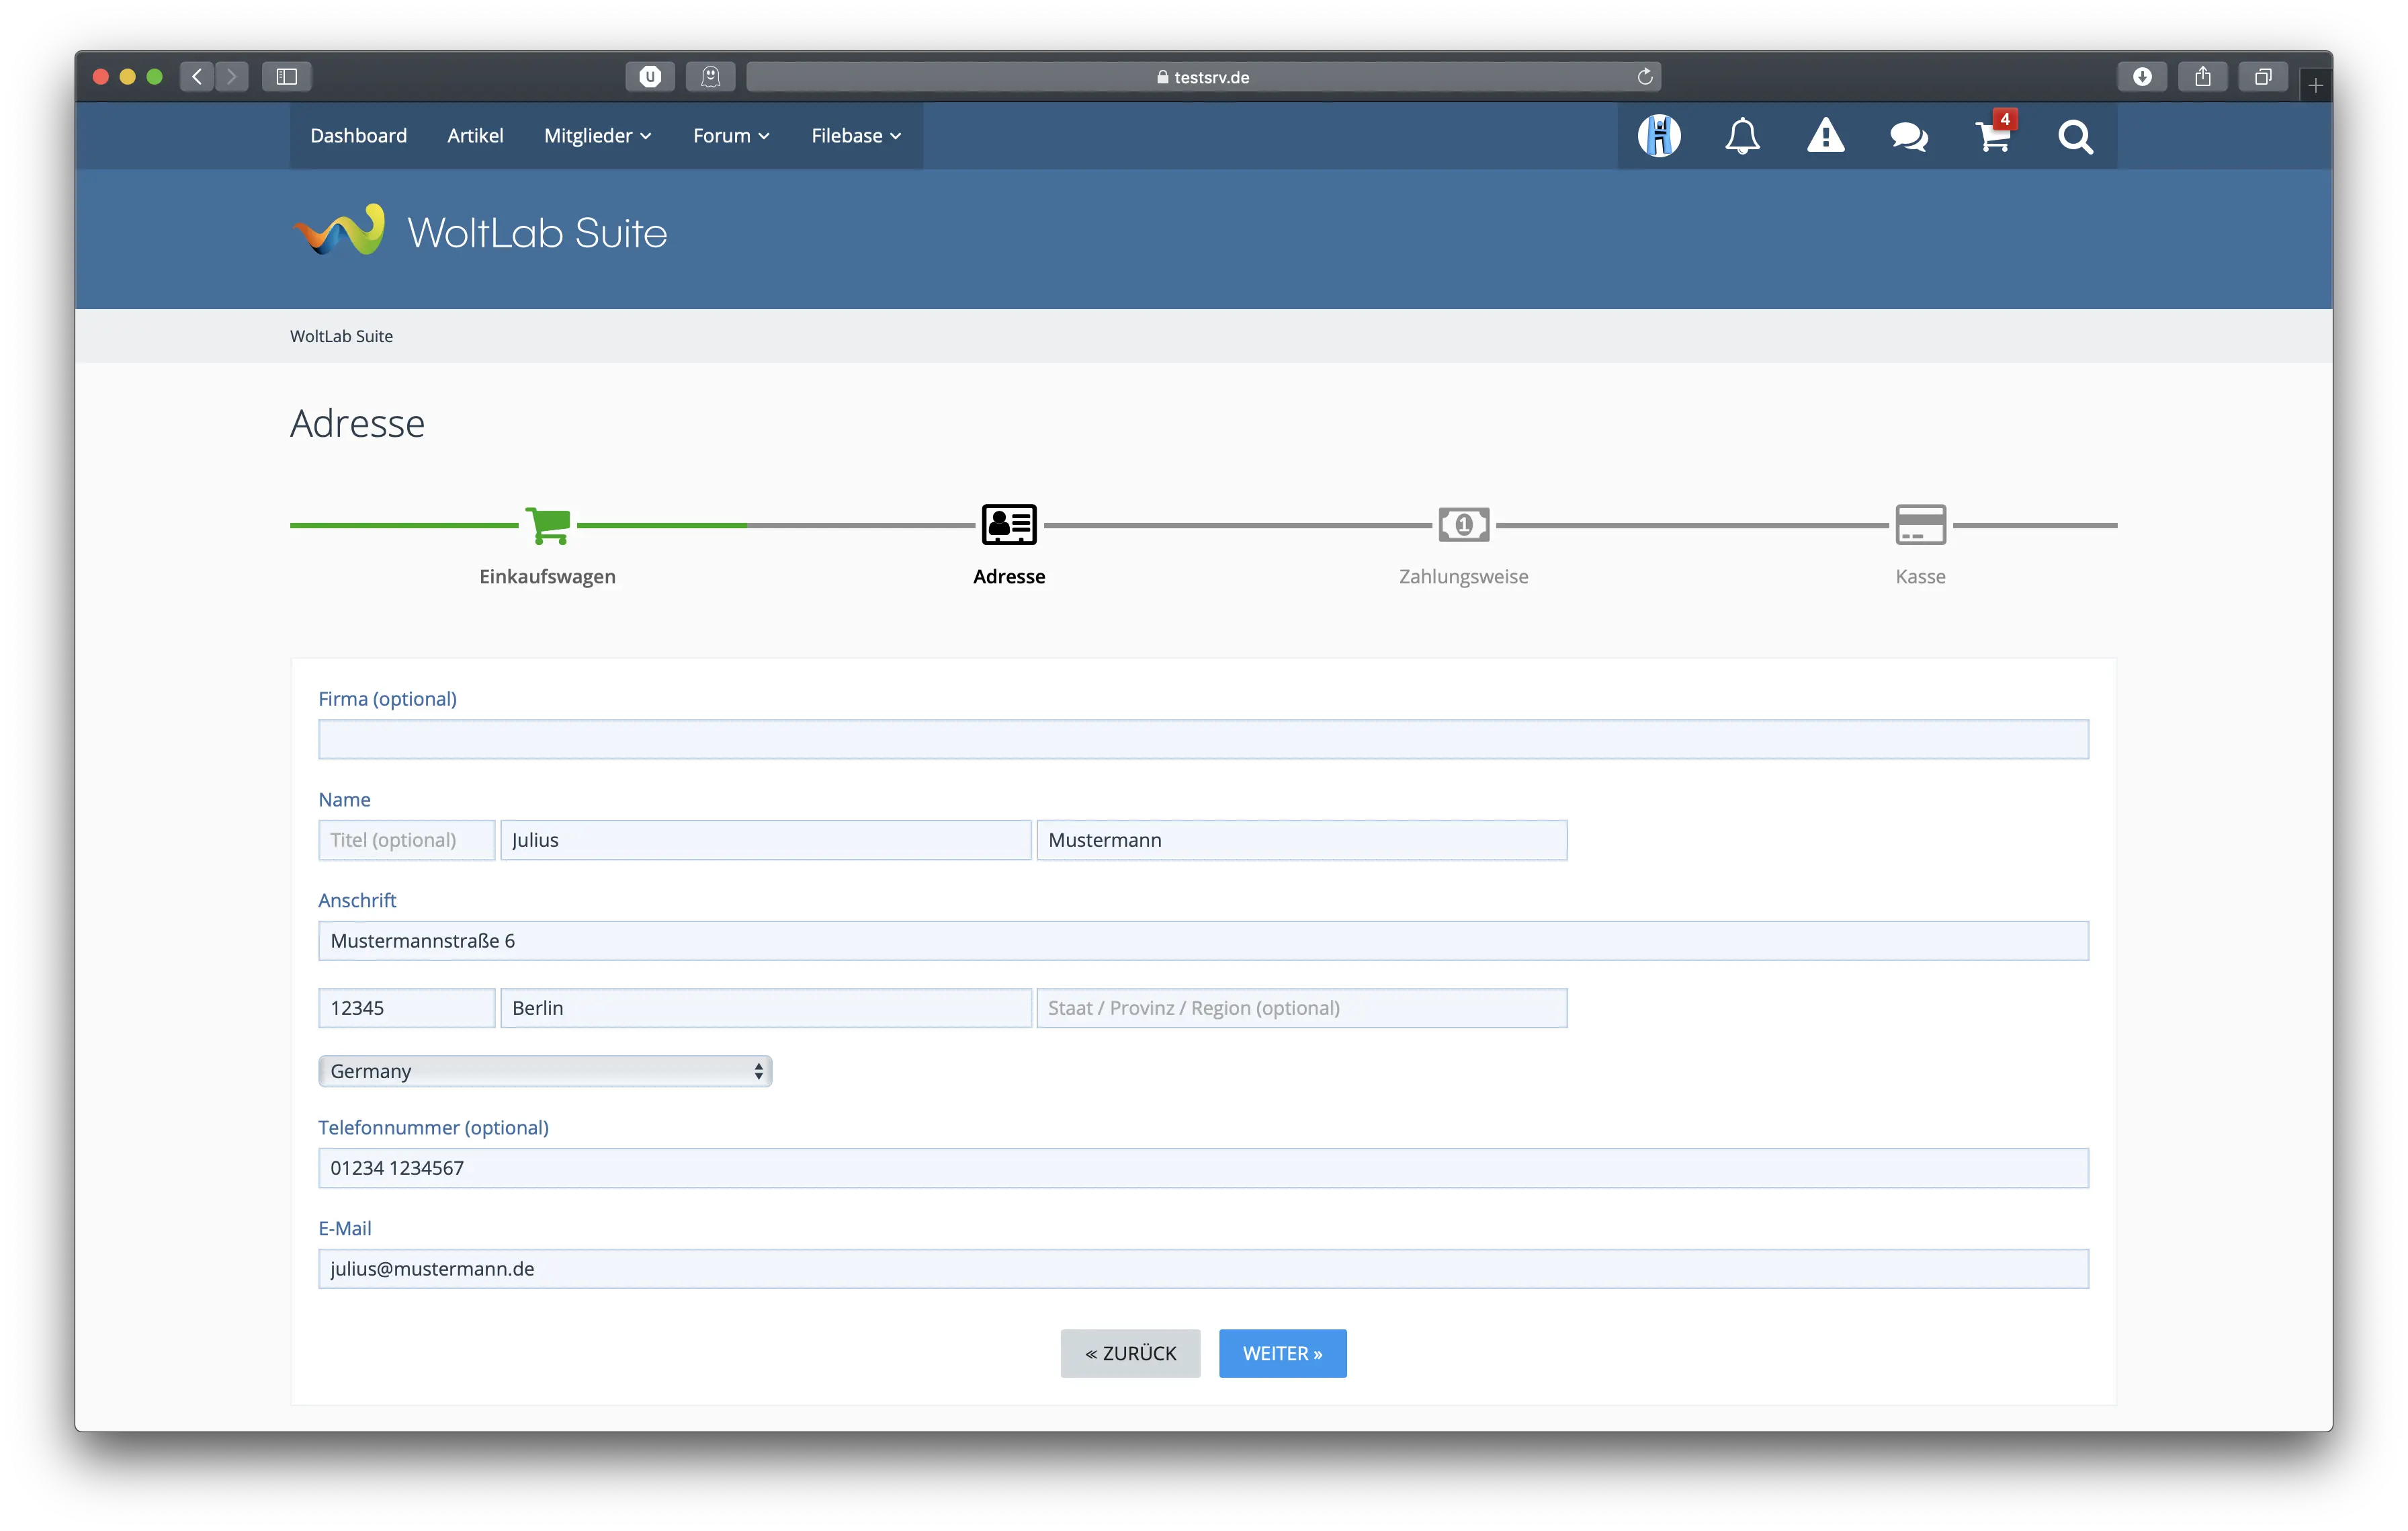The width and height of the screenshot is (2408, 1531).
Task: Click the notifications bell icon
Action: pos(1742,136)
